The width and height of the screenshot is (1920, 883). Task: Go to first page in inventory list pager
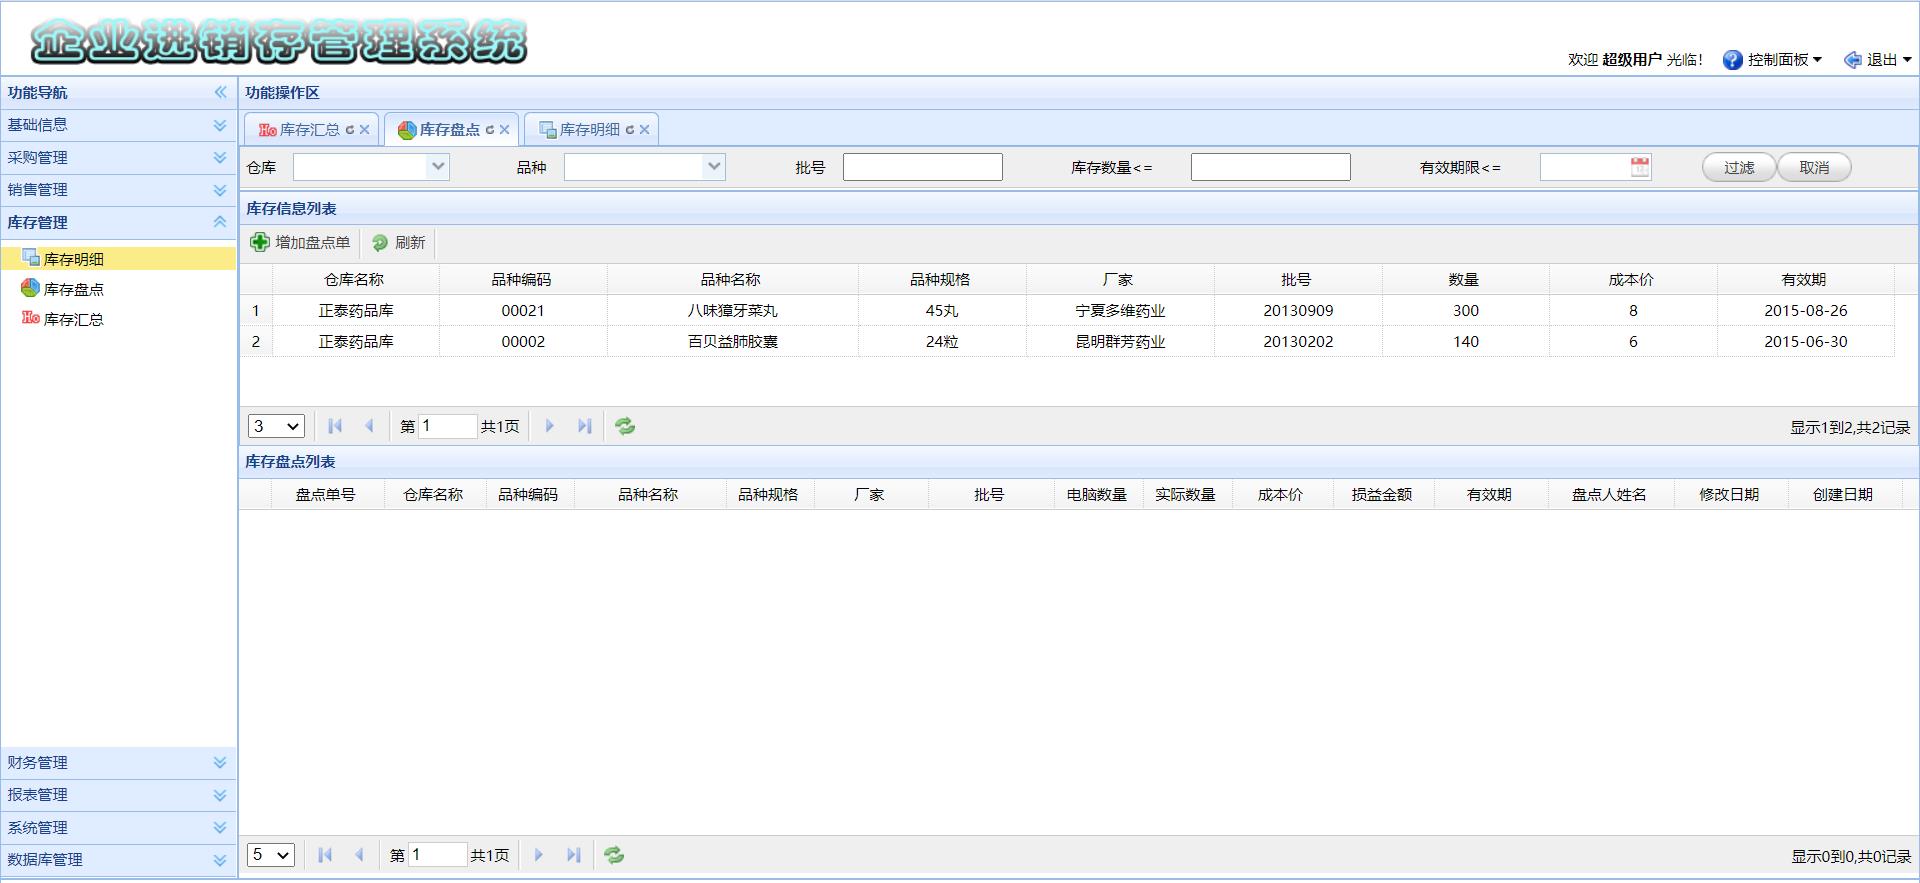click(x=335, y=426)
